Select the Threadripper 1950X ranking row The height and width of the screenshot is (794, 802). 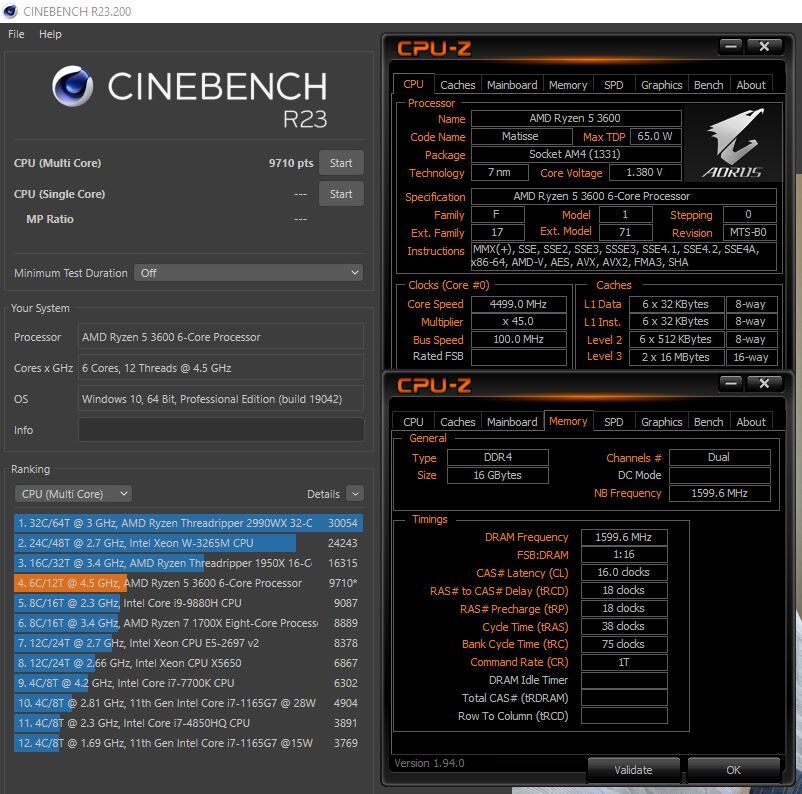[x=188, y=563]
